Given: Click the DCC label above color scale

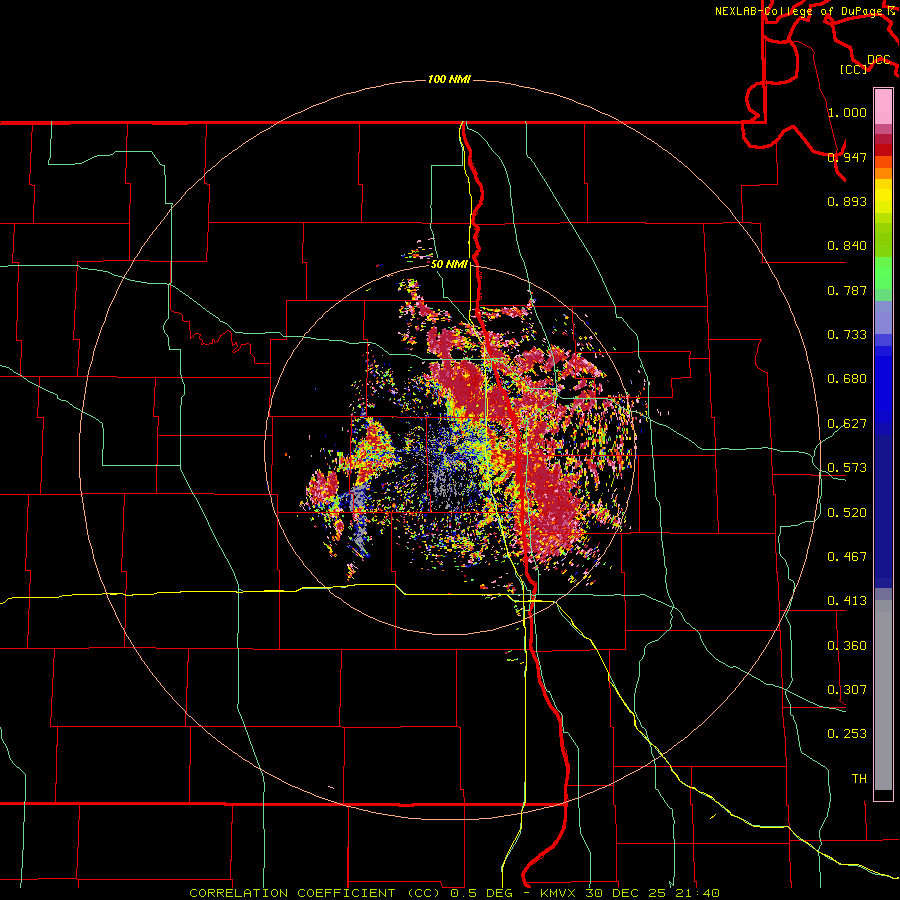Looking at the screenshot, I should 878,60.
